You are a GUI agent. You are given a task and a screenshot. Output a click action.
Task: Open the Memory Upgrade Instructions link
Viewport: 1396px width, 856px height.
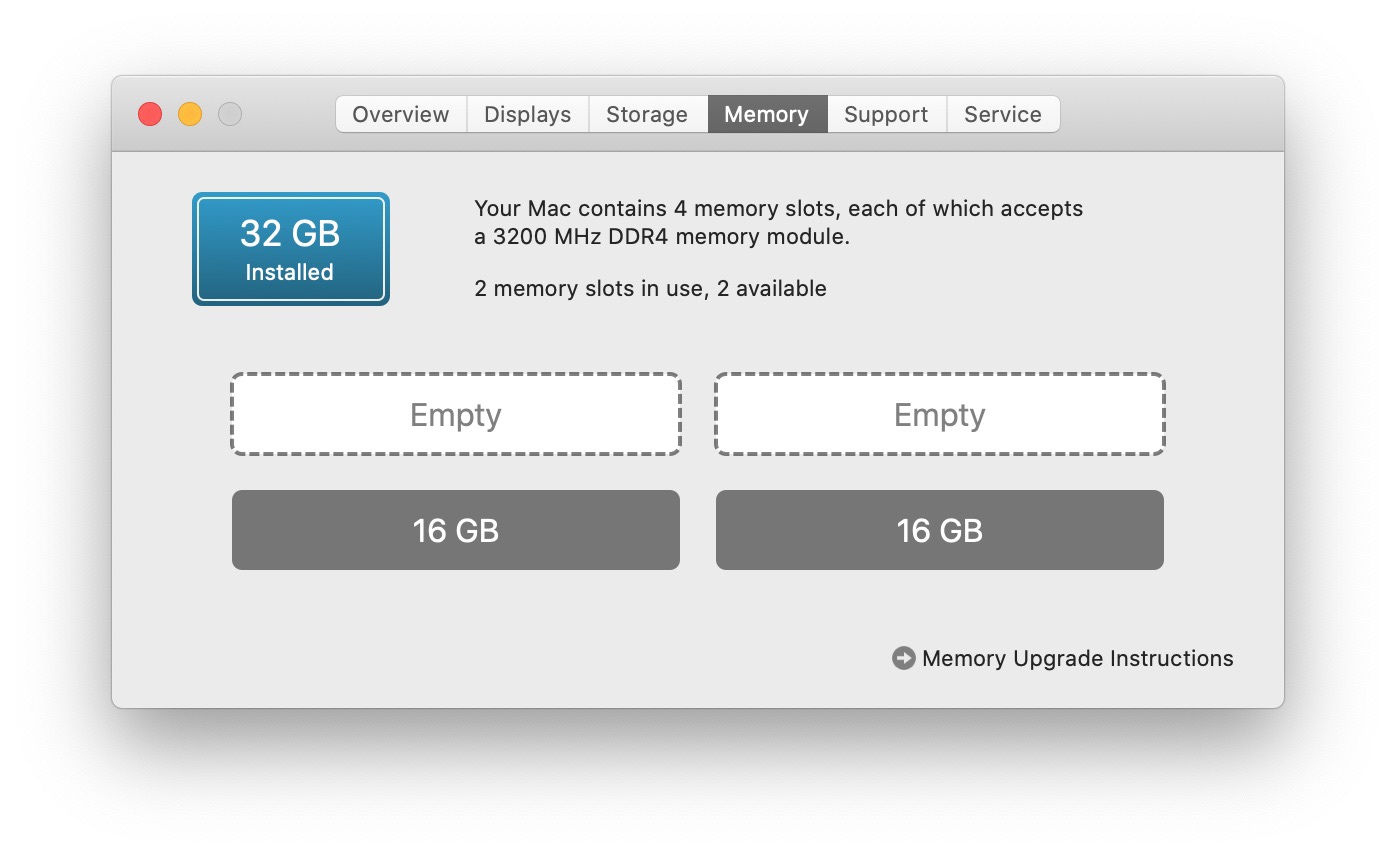point(1078,658)
